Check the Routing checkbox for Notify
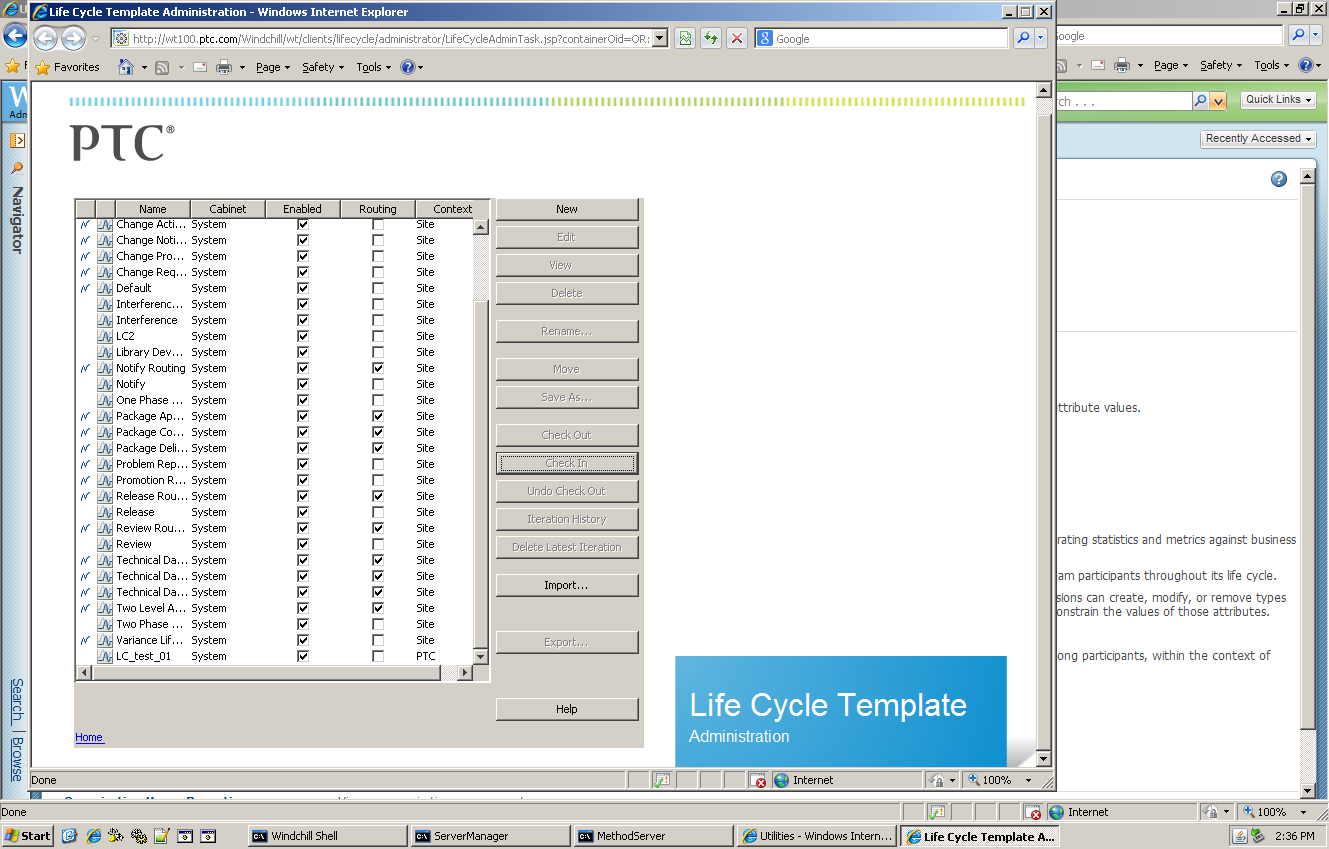This screenshot has height=849, width=1329. point(378,384)
